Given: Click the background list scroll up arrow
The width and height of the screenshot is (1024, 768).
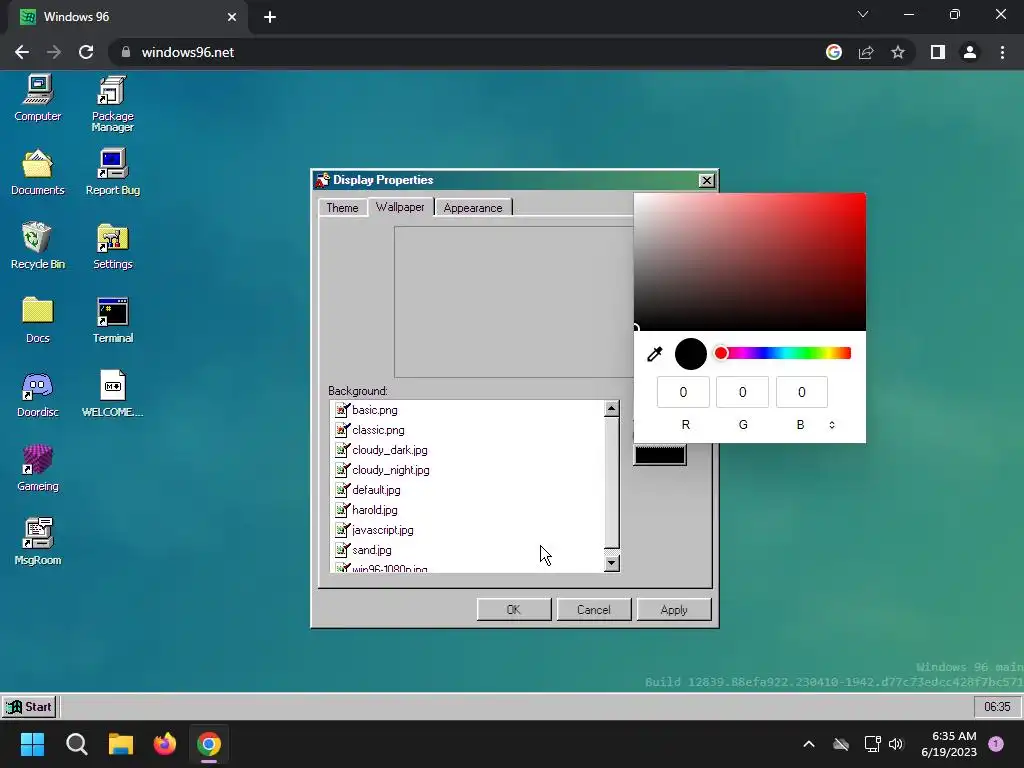Looking at the screenshot, I should 611,409.
